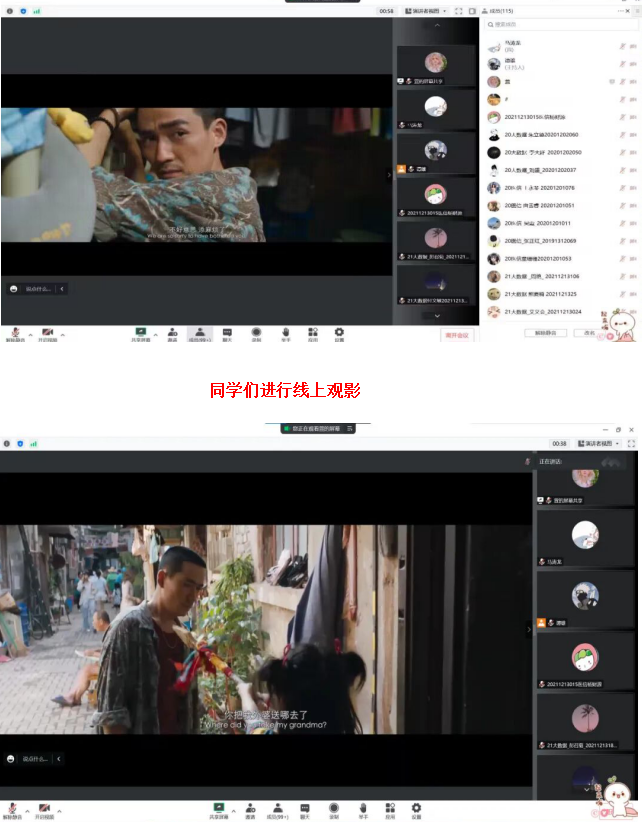Toggle 解除静音 microphone in lower toolbar

point(12,811)
